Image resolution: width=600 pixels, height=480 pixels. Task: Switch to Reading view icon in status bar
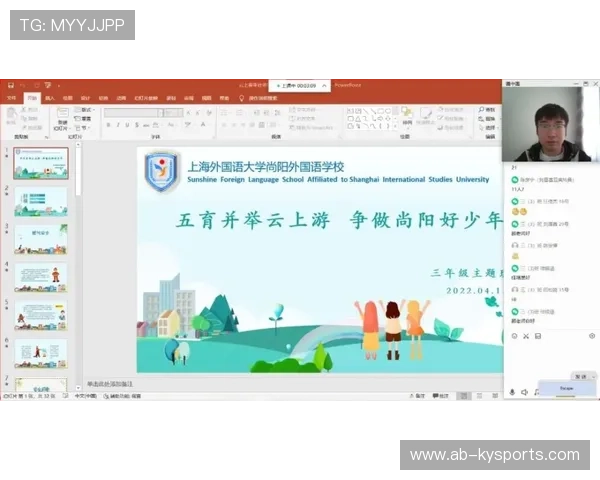click(x=495, y=396)
